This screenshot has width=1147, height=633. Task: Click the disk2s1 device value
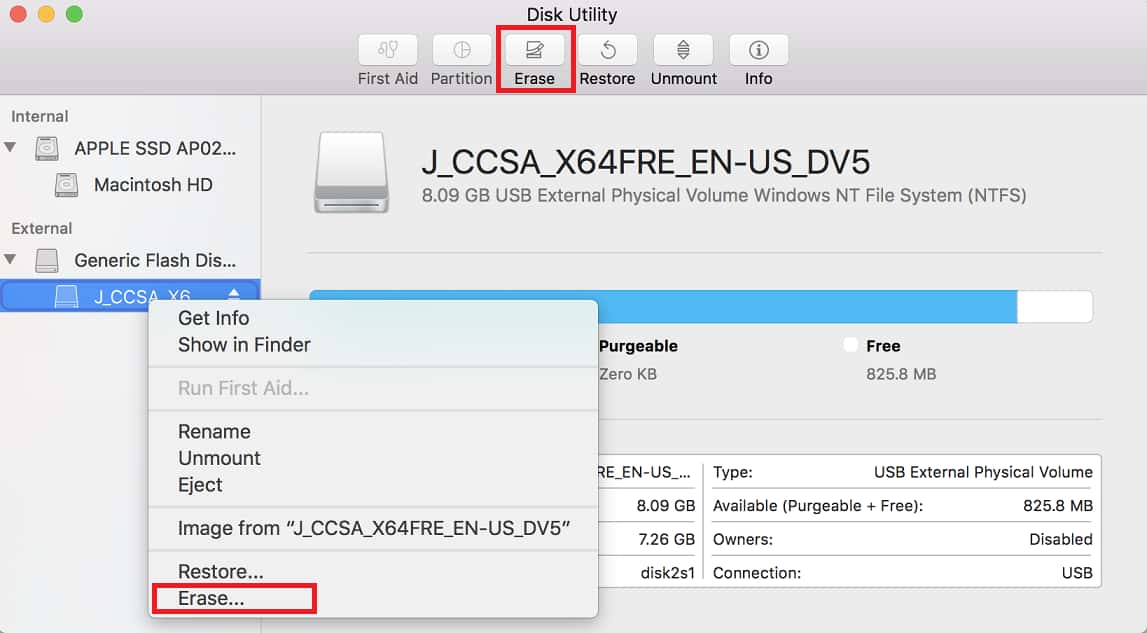click(667, 573)
